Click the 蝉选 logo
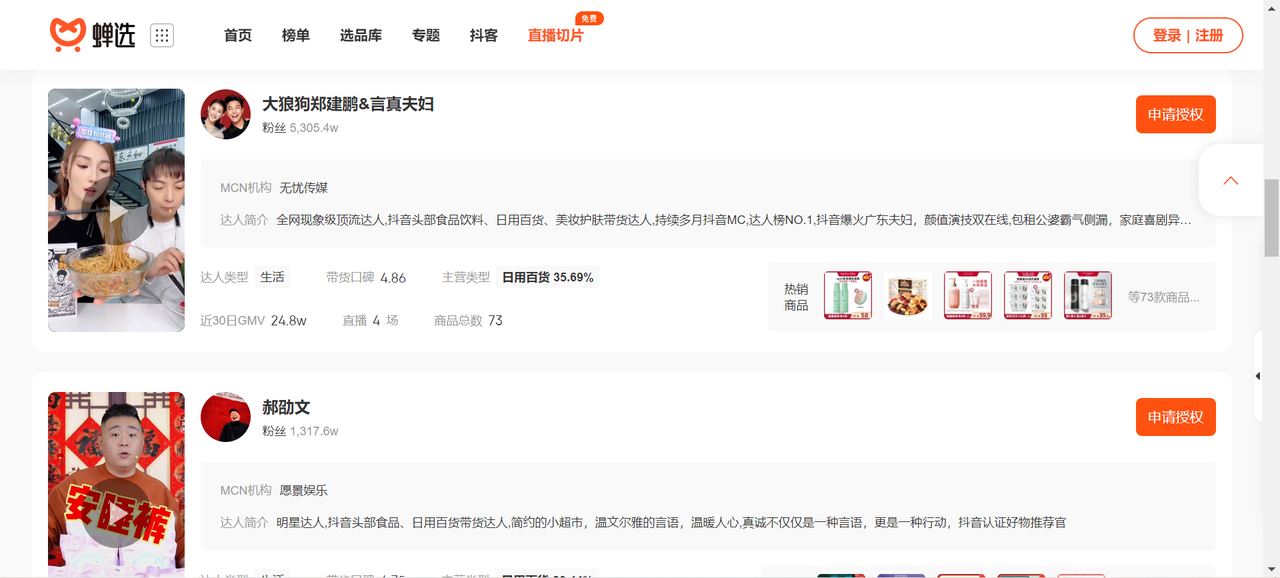The image size is (1280, 578). [x=92, y=35]
